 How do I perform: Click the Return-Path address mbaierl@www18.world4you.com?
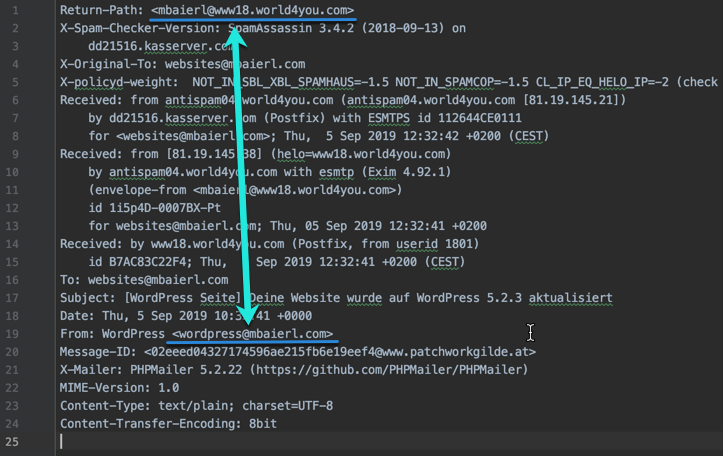click(x=252, y=10)
